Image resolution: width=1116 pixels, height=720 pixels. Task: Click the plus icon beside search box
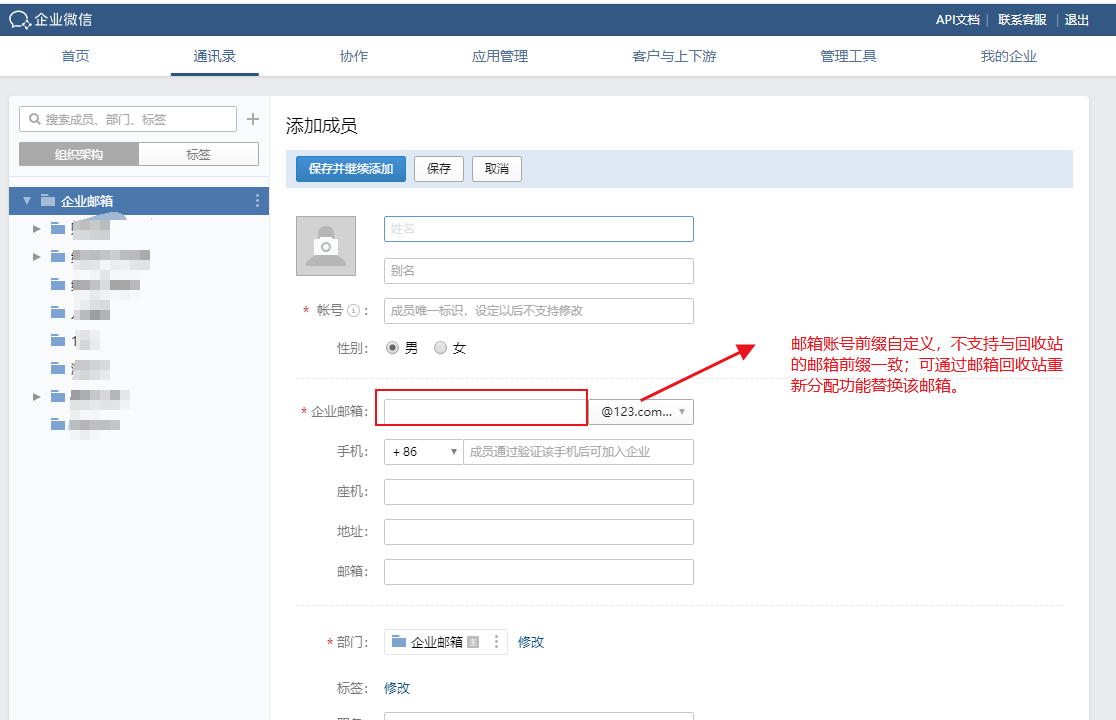(253, 119)
